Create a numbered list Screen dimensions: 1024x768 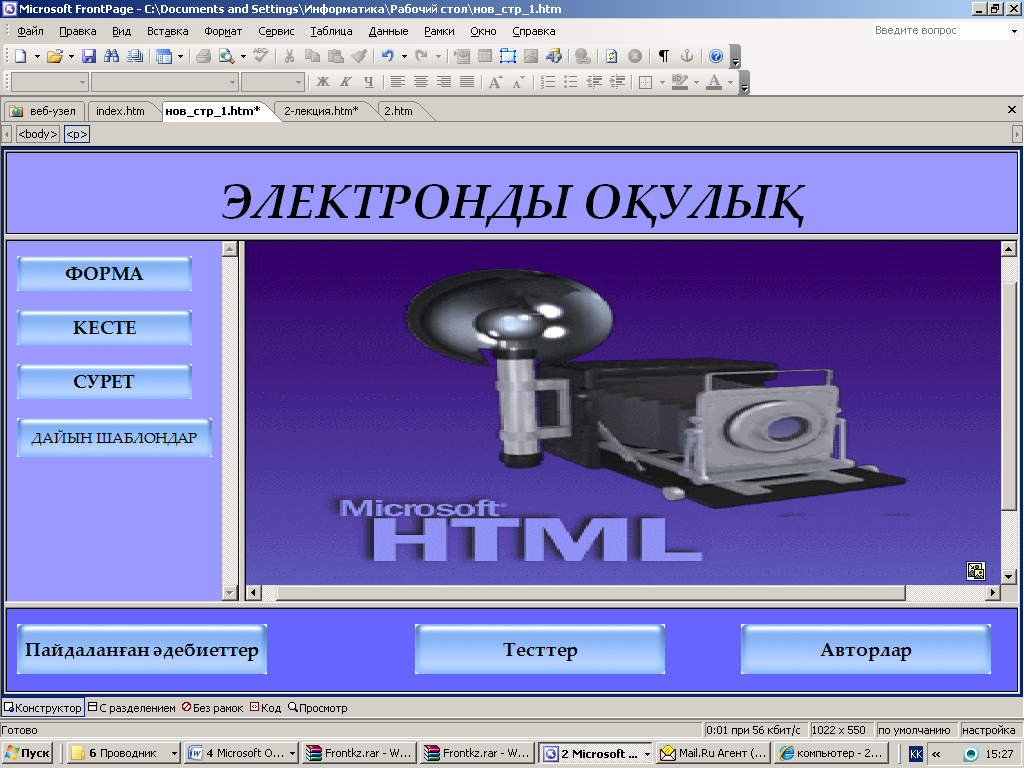[x=548, y=82]
